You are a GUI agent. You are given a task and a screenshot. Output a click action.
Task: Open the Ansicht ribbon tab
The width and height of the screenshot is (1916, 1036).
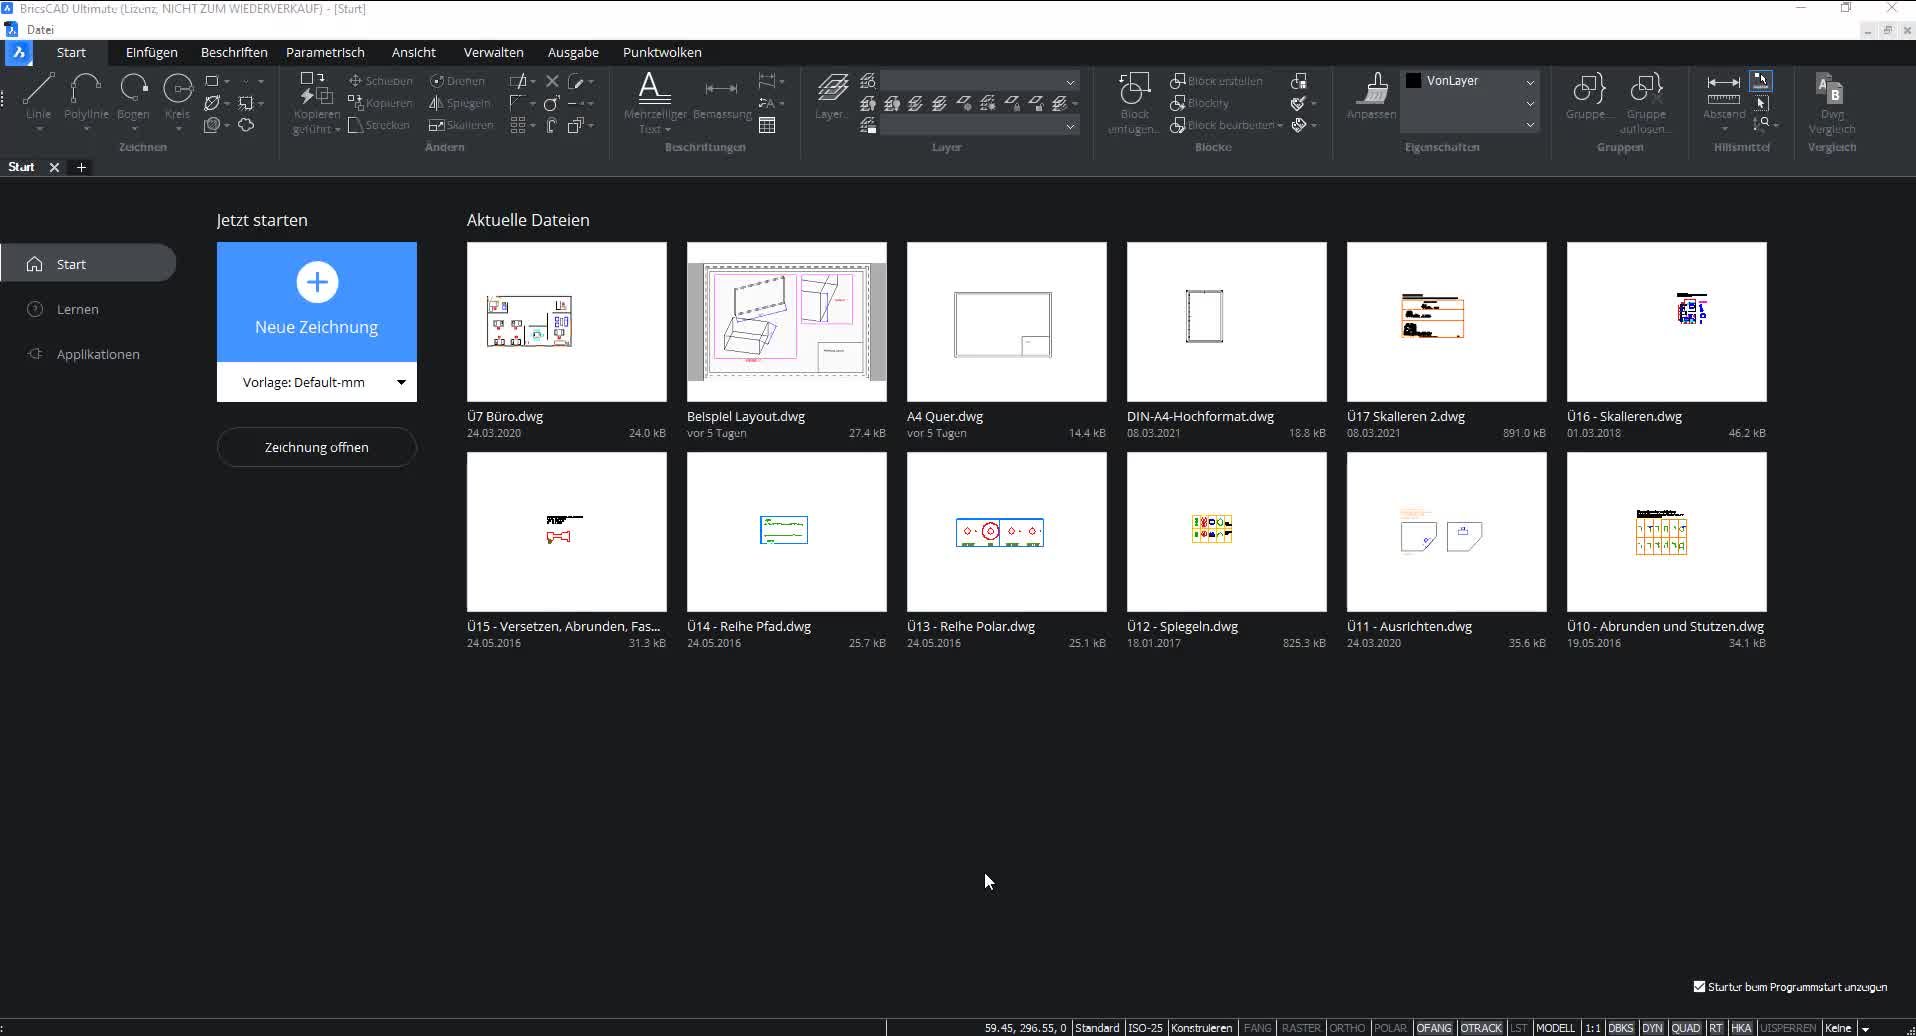coord(414,52)
